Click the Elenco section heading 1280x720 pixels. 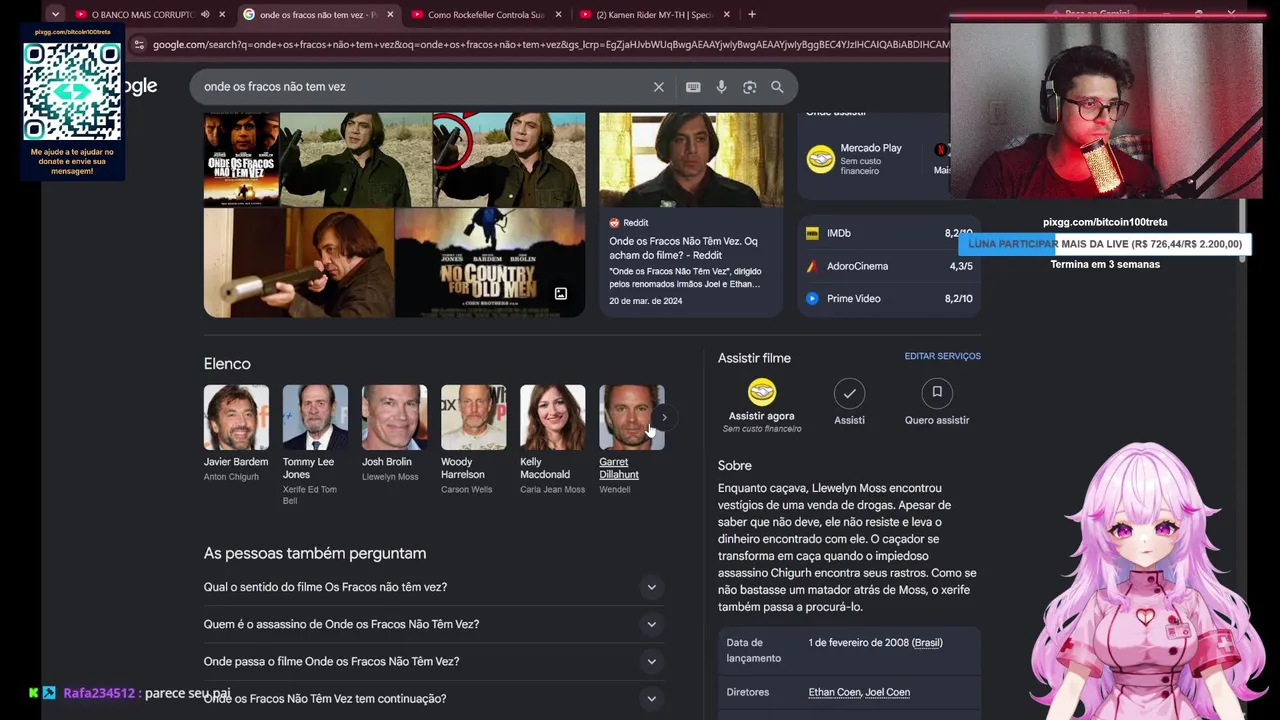pos(227,364)
